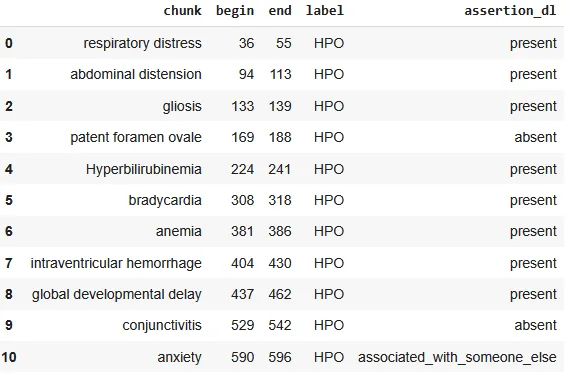The width and height of the screenshot is (567, 374).
Task: Click the end column header
Action: 280,10
